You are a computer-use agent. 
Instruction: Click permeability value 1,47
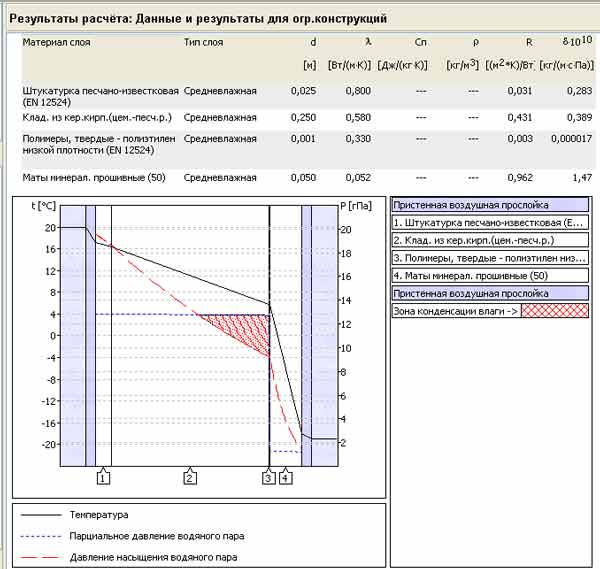582,178
